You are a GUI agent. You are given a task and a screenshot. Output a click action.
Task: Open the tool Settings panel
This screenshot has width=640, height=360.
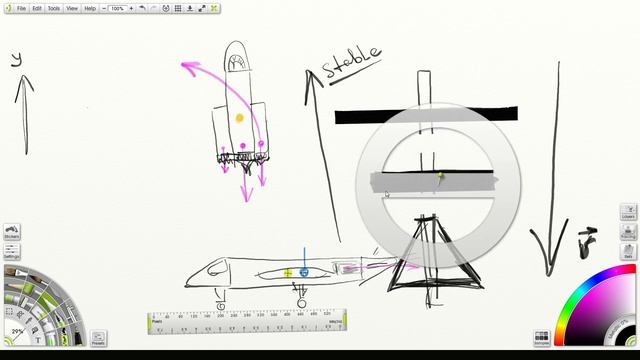click(x=12, y=251)
